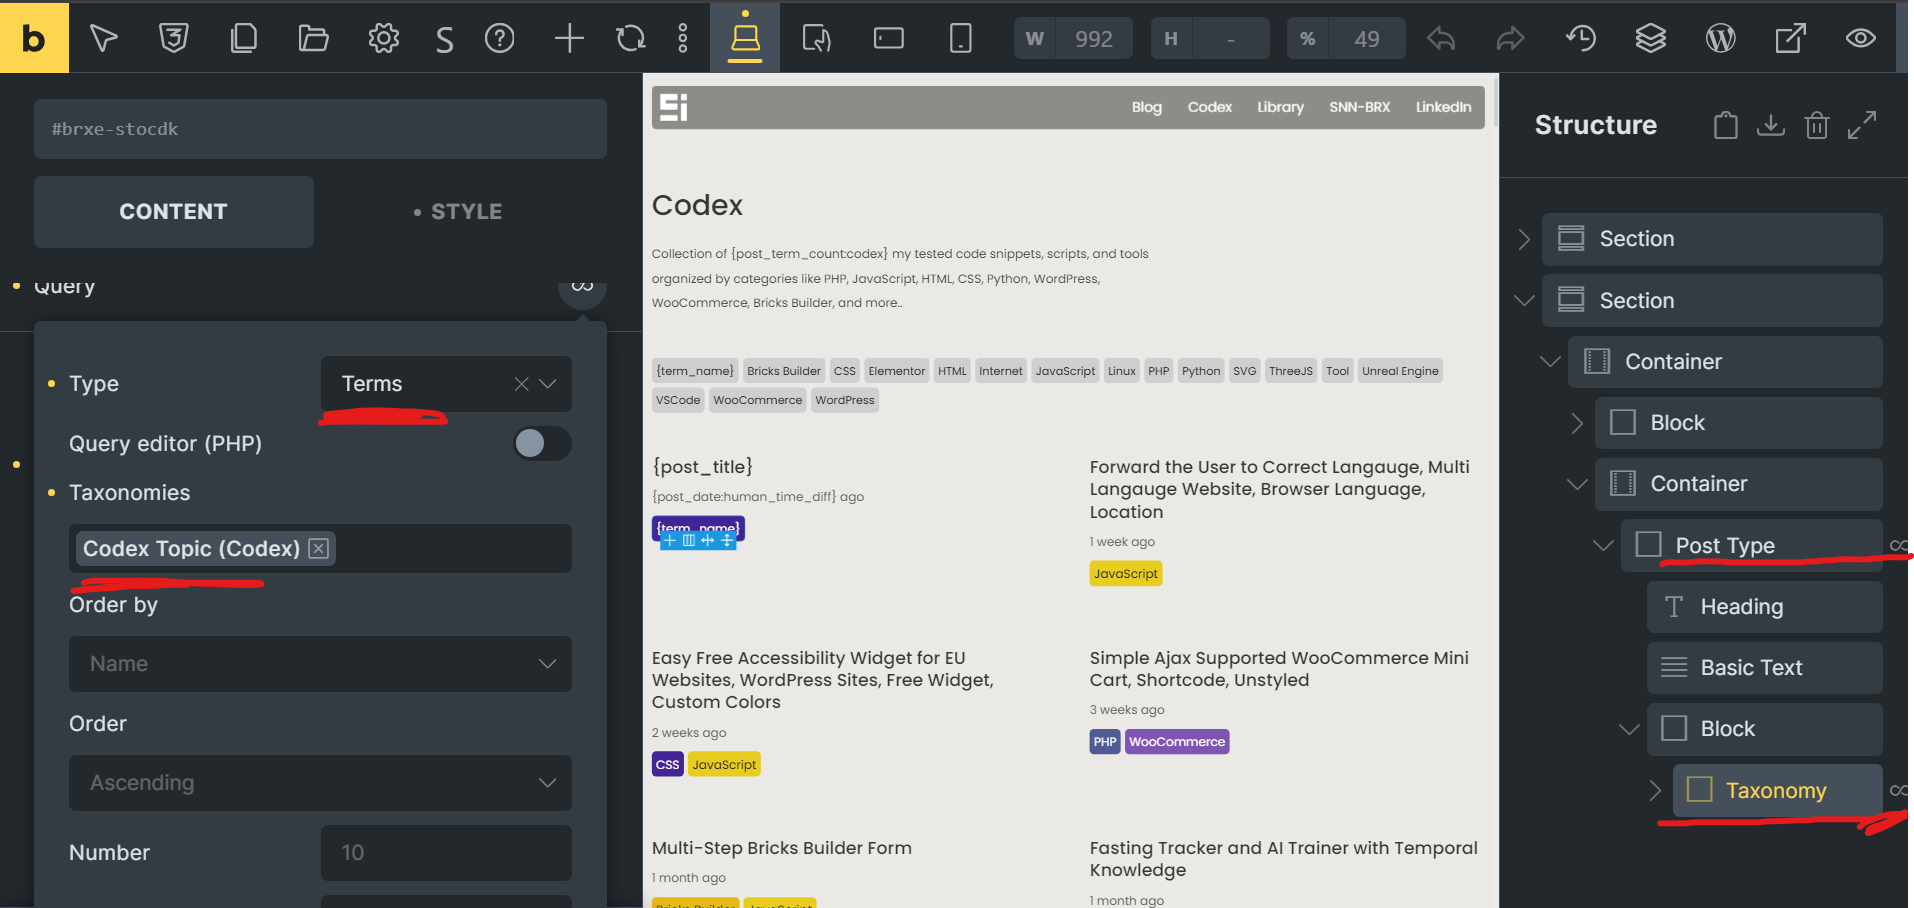Collapse the top Container in Structure
Screen dimensions: 1914x908
(1550, 361)
